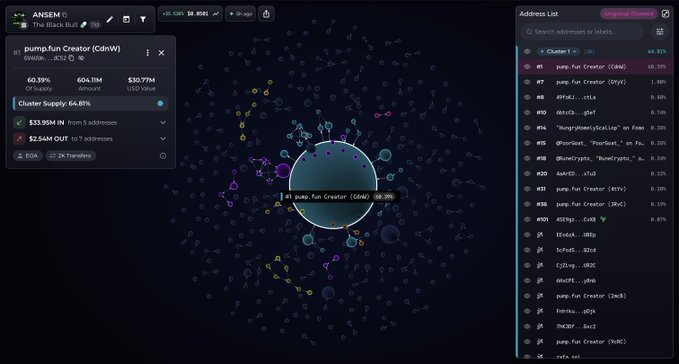Click contract icon beside EEoézA...UBEp
The width and height of the screenshot is (679, 364).
click(x=540, y=235)
